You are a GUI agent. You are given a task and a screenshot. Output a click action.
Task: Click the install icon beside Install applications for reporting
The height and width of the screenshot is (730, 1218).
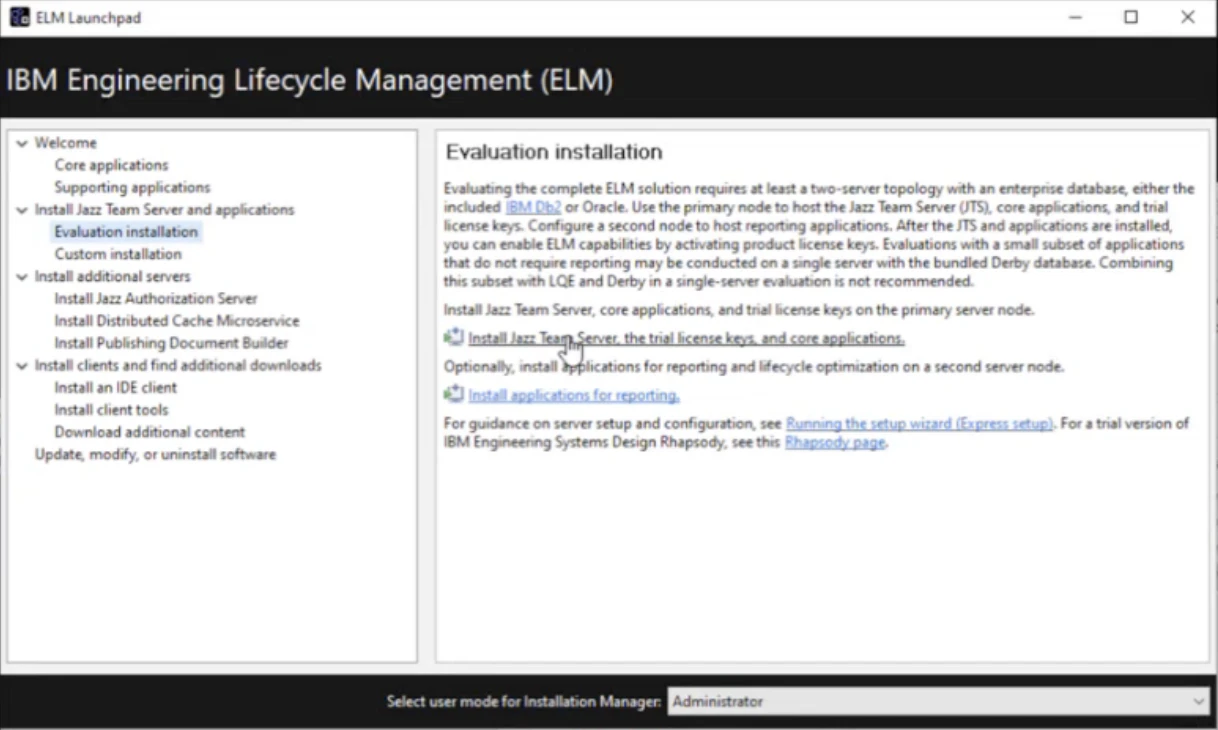coord(454,395)
